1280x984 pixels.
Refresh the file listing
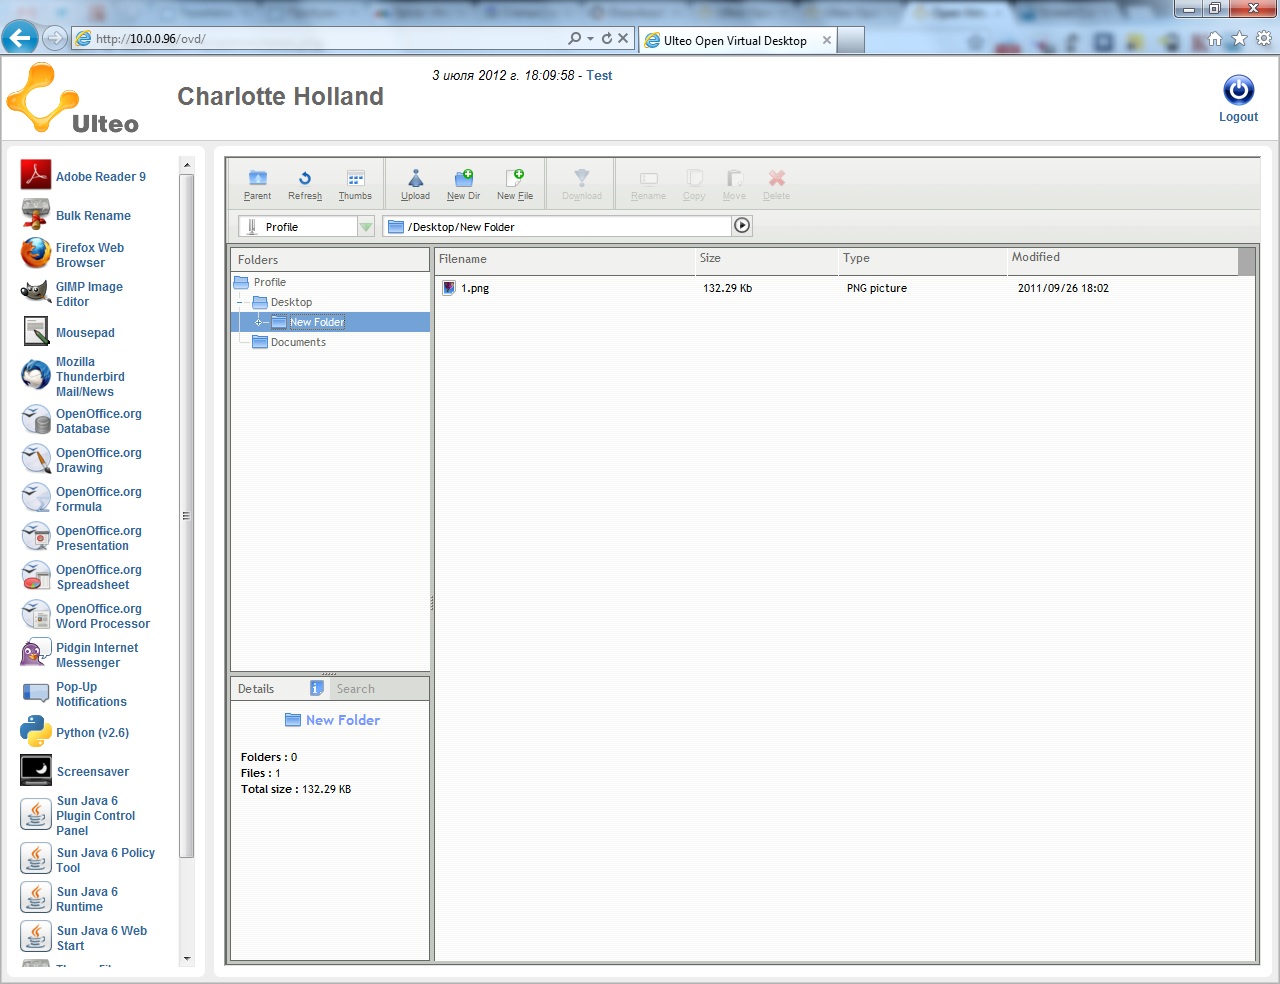(x=305, y=184)
